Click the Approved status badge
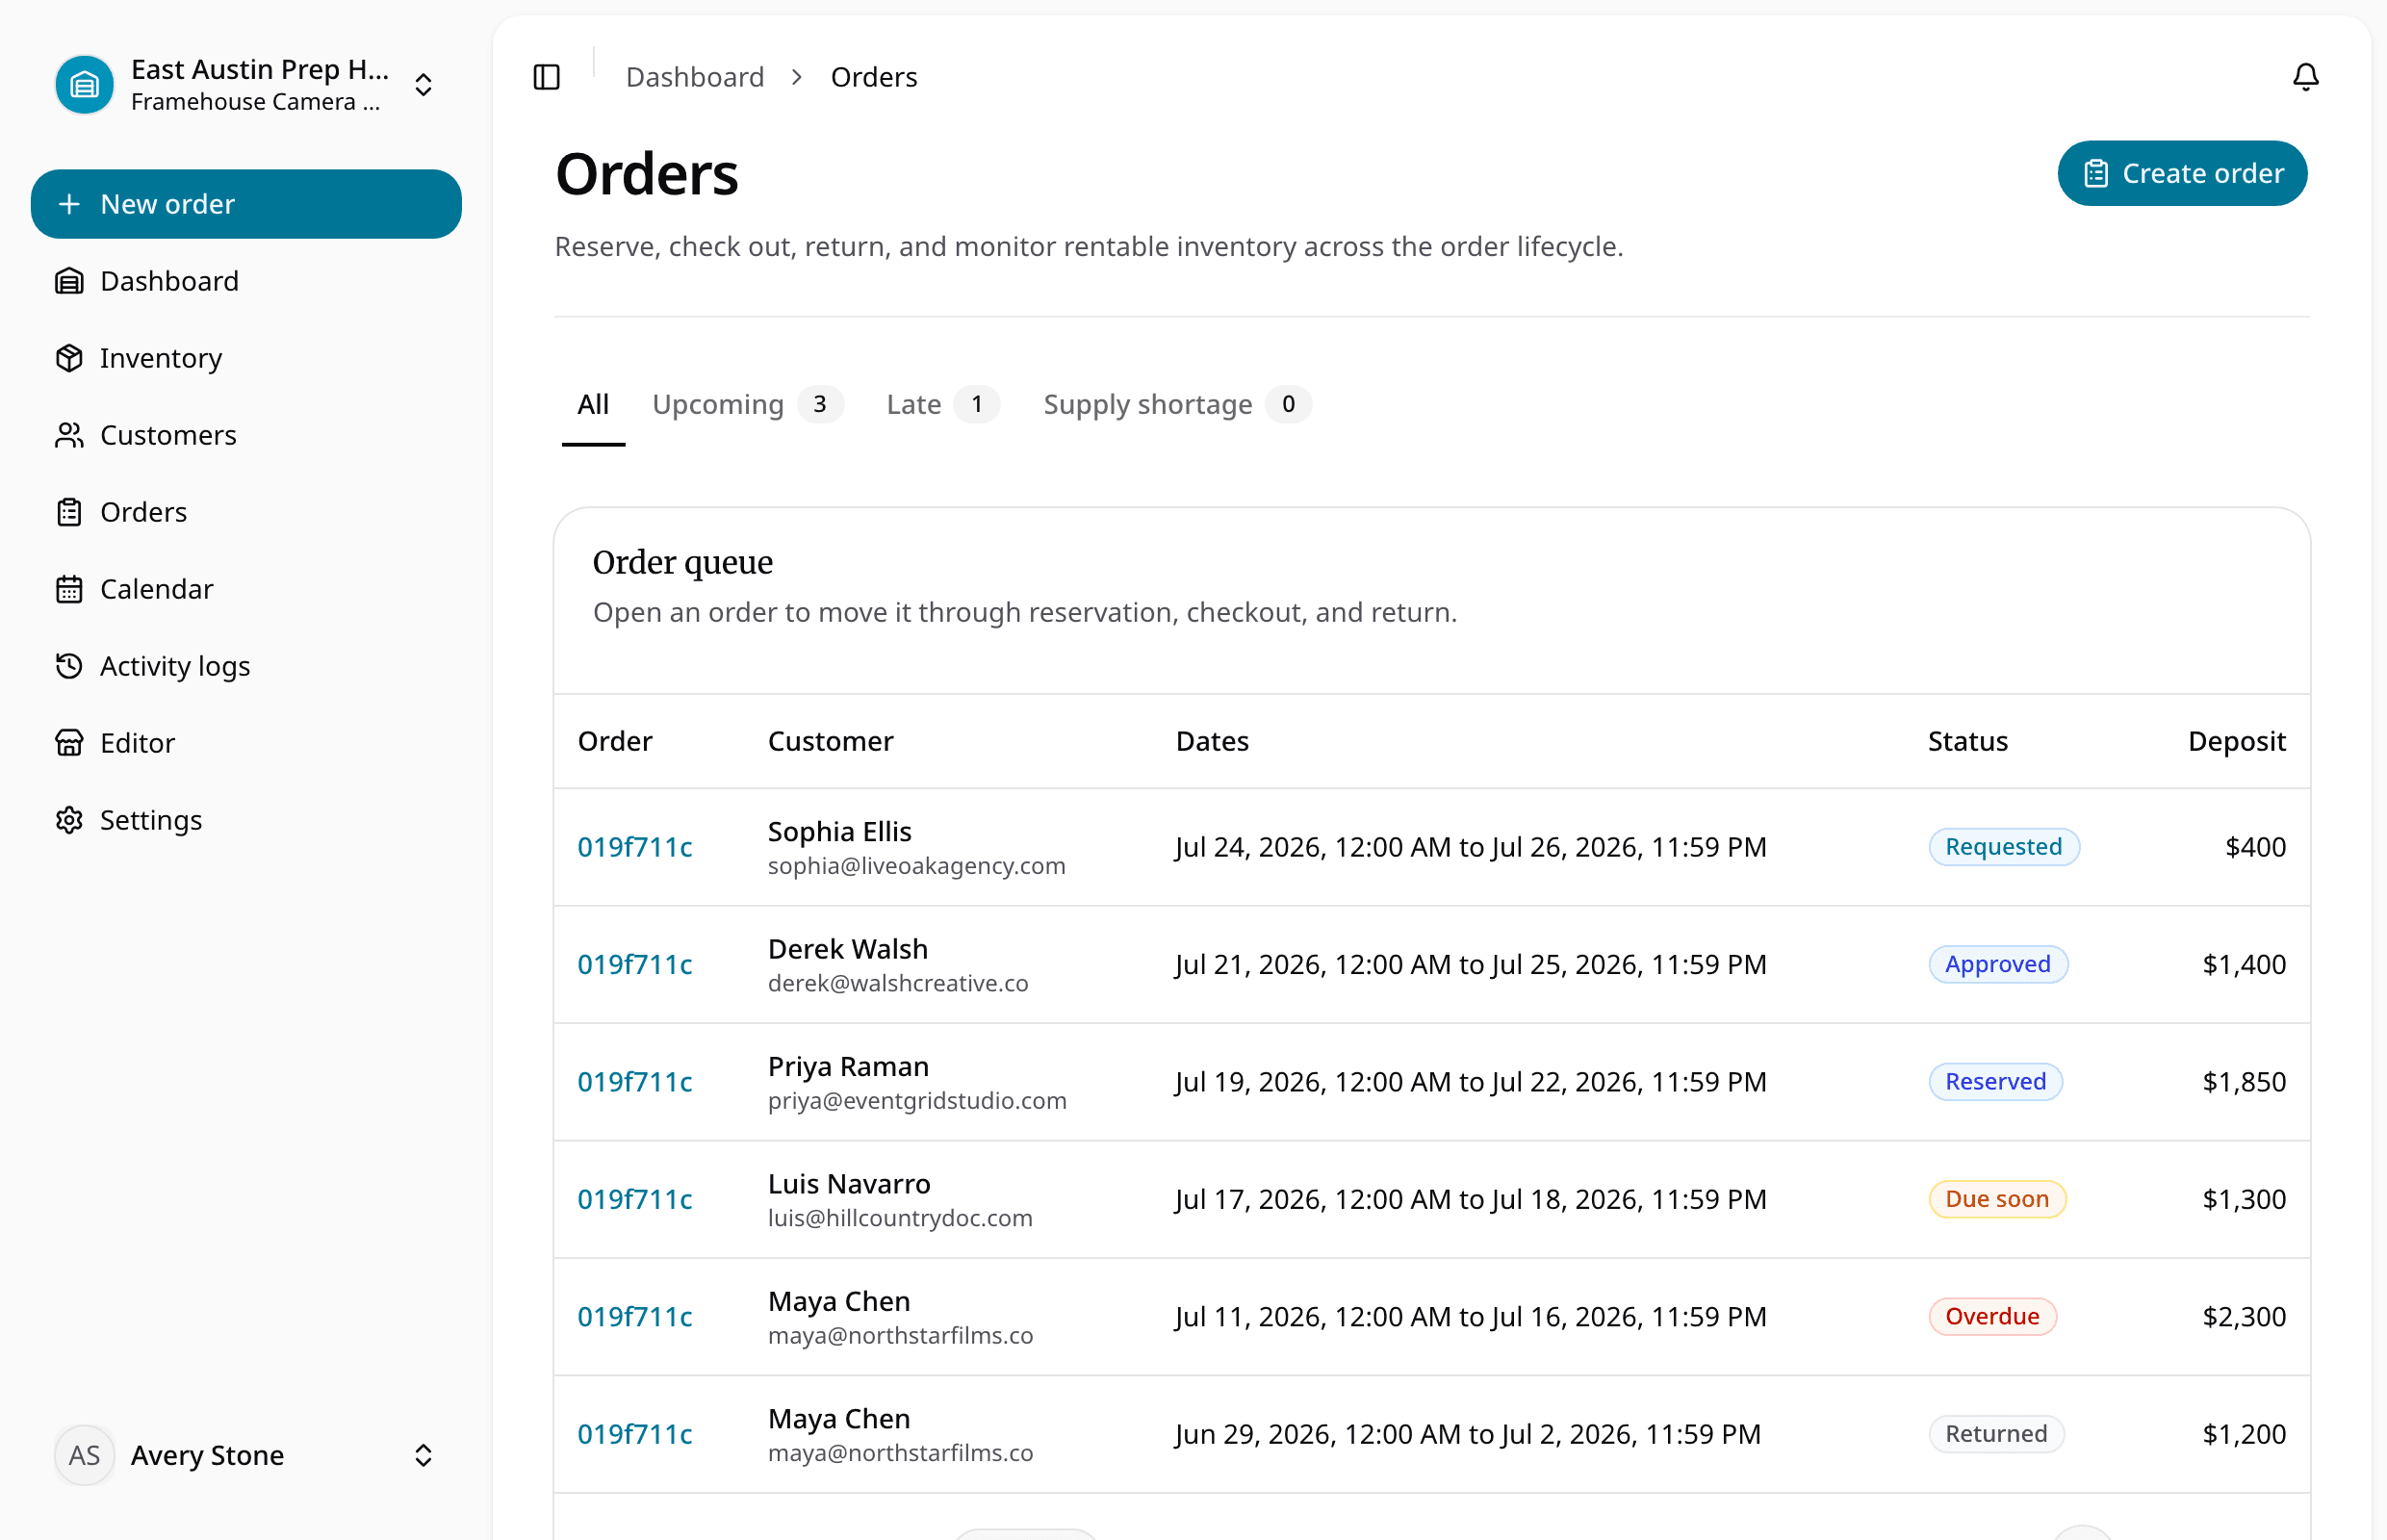The image size is (2387, 1540). (1997, 964)
